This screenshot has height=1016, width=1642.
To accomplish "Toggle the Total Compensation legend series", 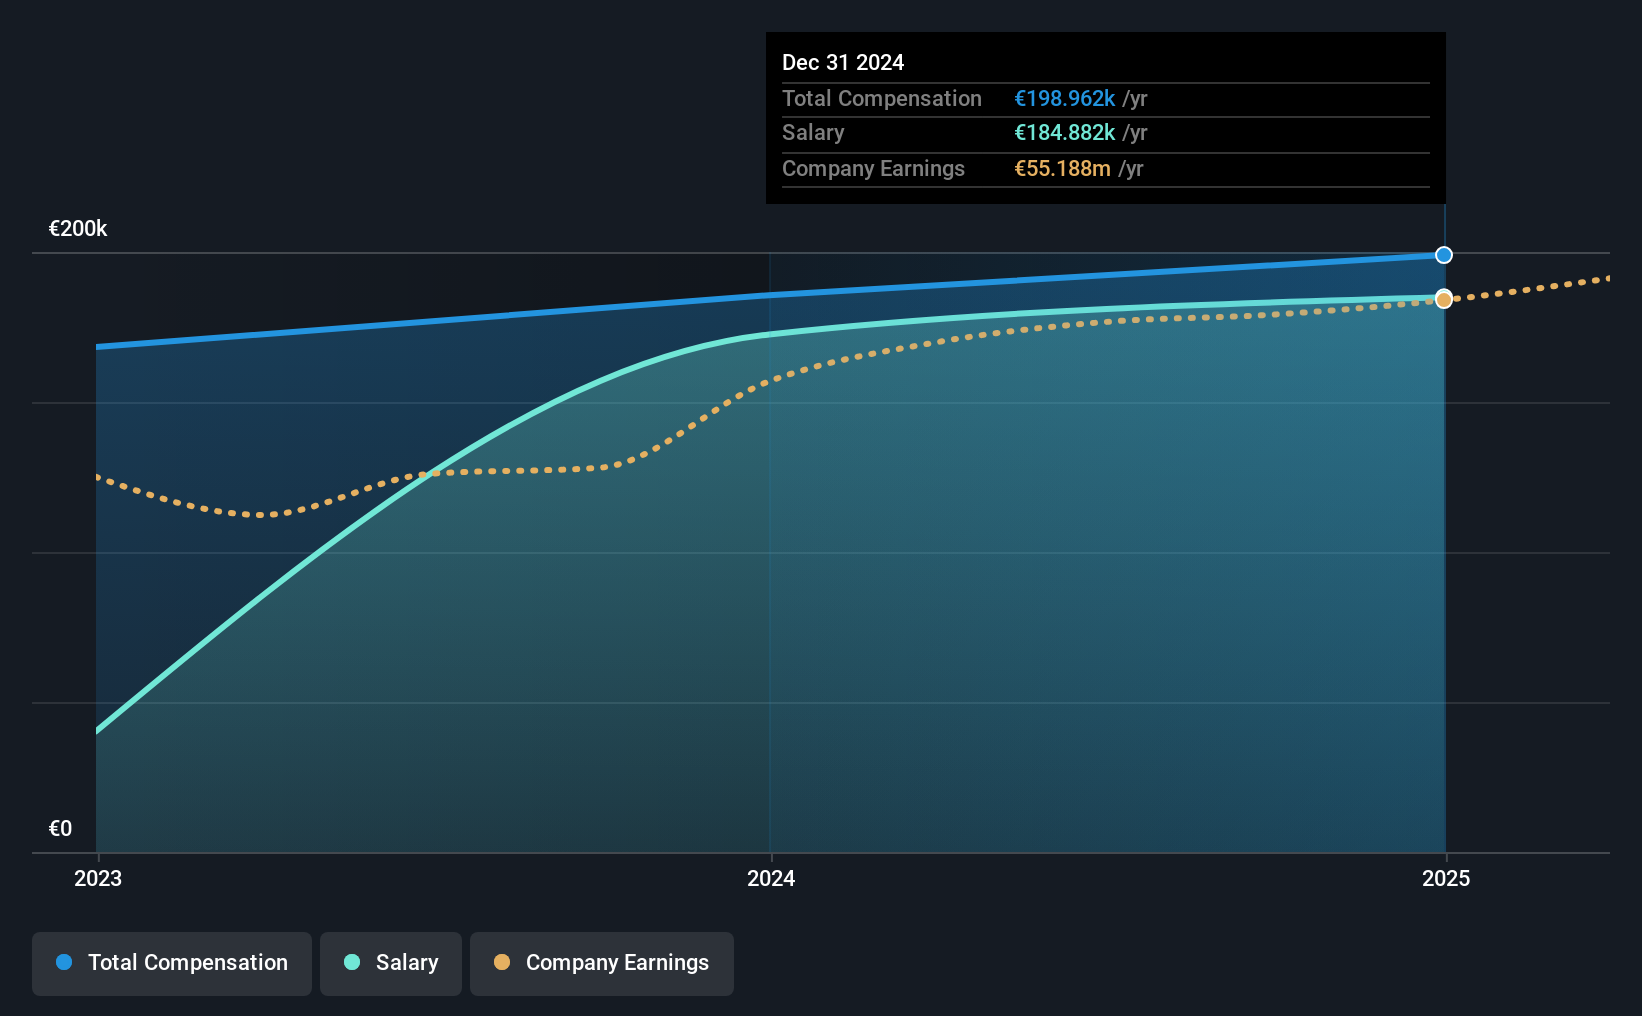I will coord(171,963).
